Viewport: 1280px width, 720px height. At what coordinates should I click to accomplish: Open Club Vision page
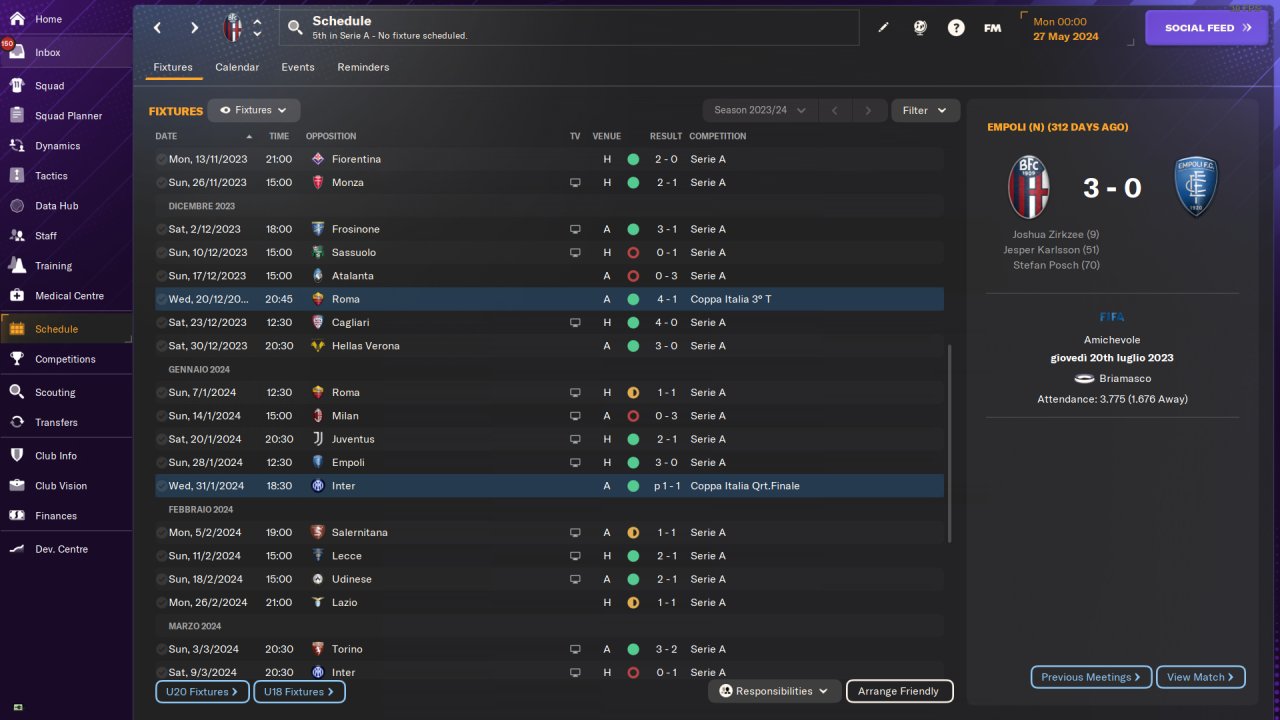pyautogui.click(x=66, y=486)
